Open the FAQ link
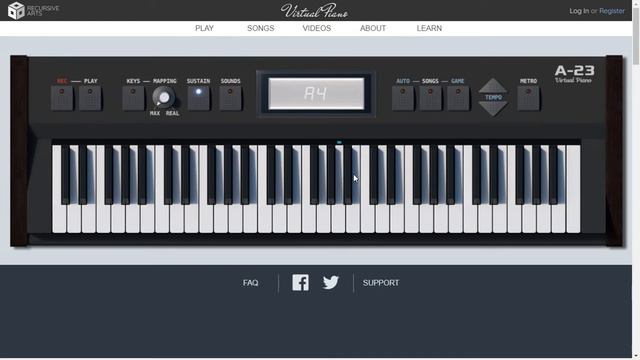The image size is (640, 360). (251, 283)
